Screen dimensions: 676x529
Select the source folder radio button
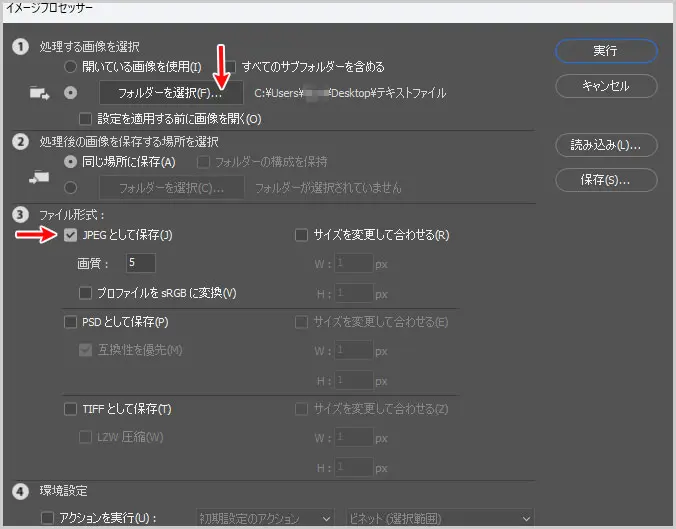[70, 93]
